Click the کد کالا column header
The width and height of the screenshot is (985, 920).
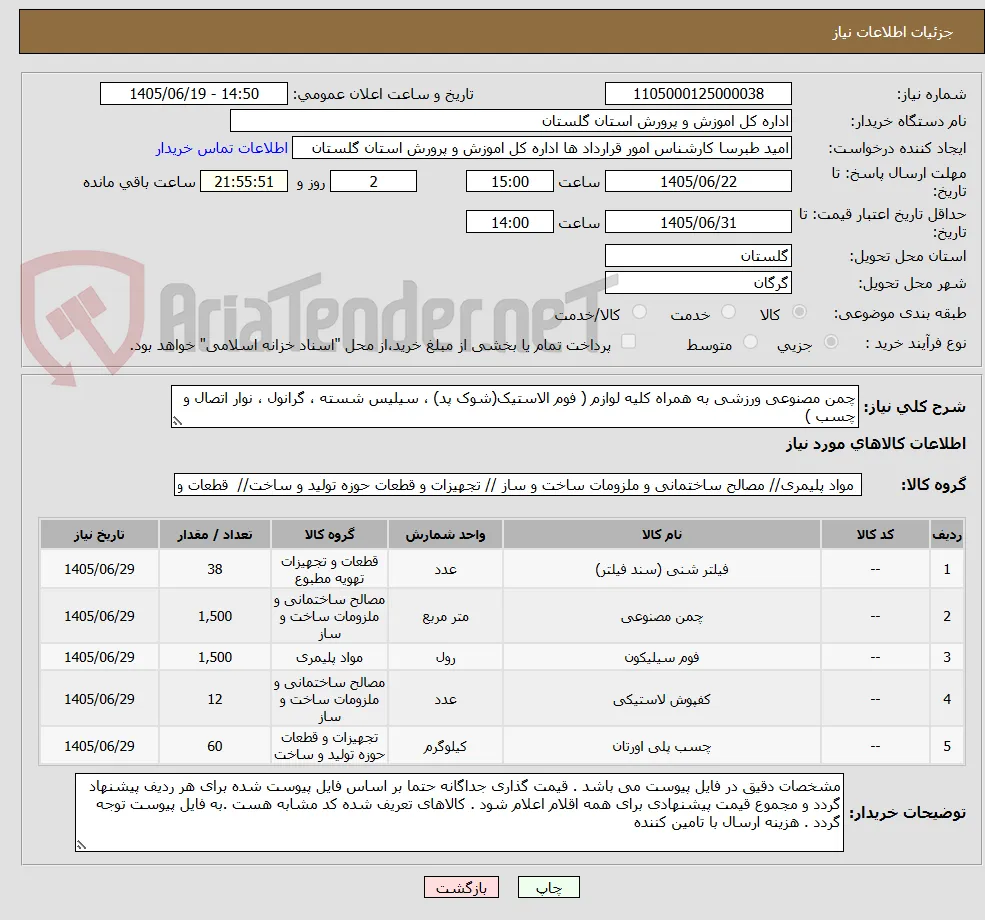coord(875,534)
